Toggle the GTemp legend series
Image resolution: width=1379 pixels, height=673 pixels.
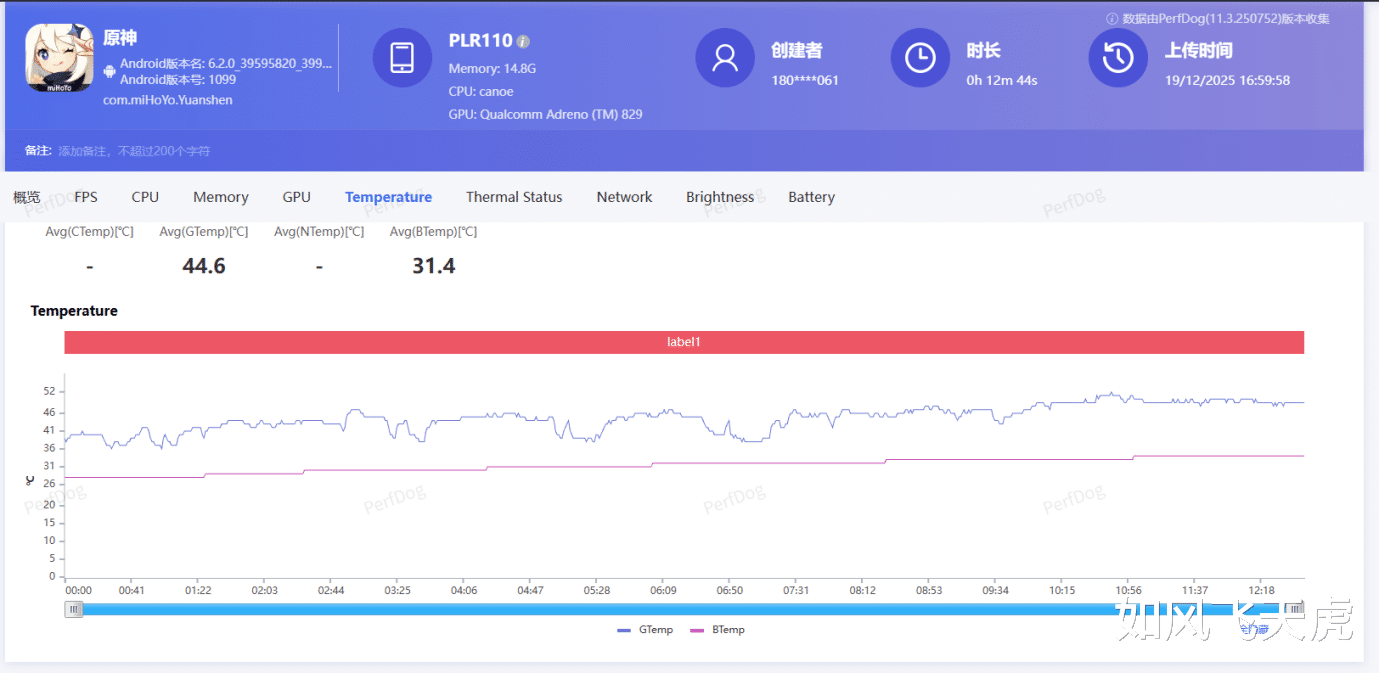click(x=645, y=630)
